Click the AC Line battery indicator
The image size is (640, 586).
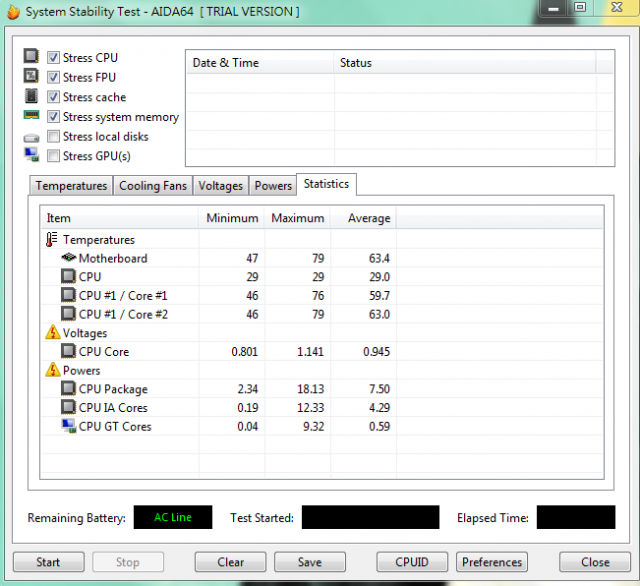point(173,517)
